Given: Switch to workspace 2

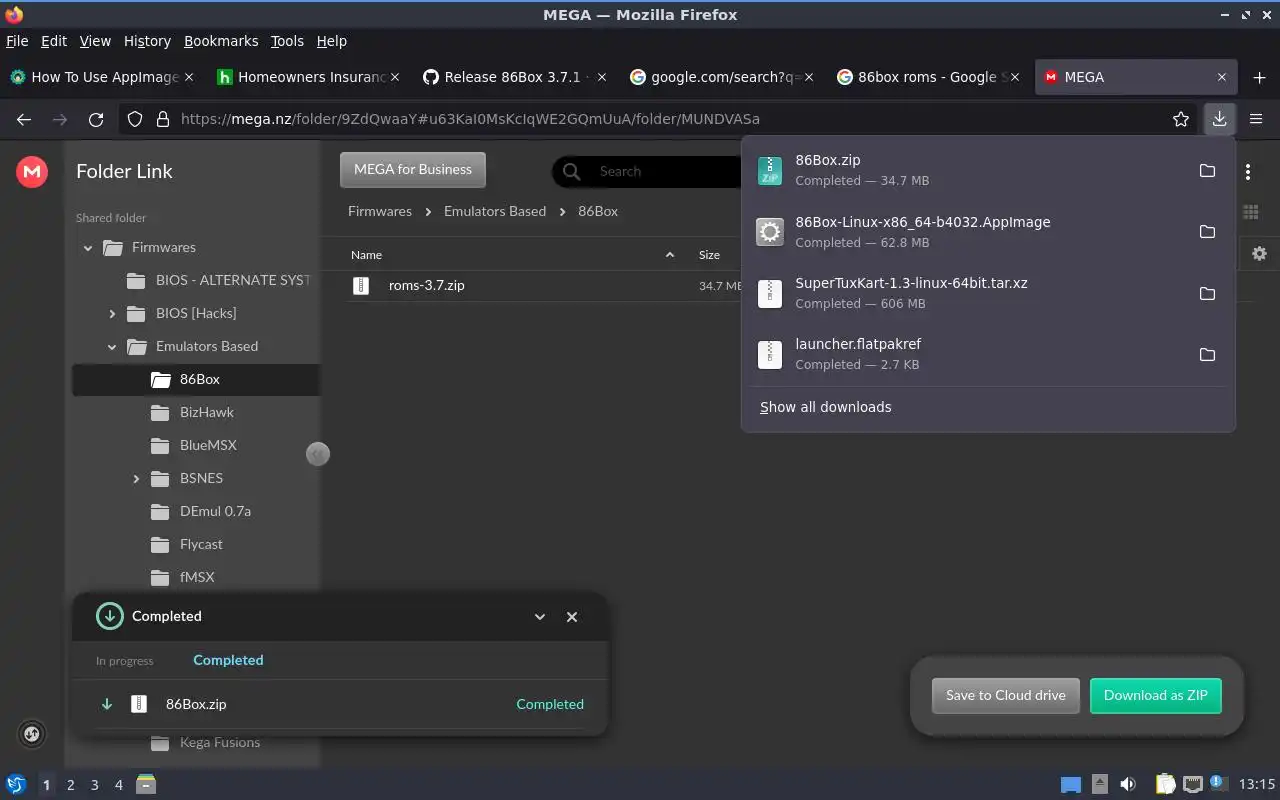Looking at the screenshot, I should click(x=70, y=785).
